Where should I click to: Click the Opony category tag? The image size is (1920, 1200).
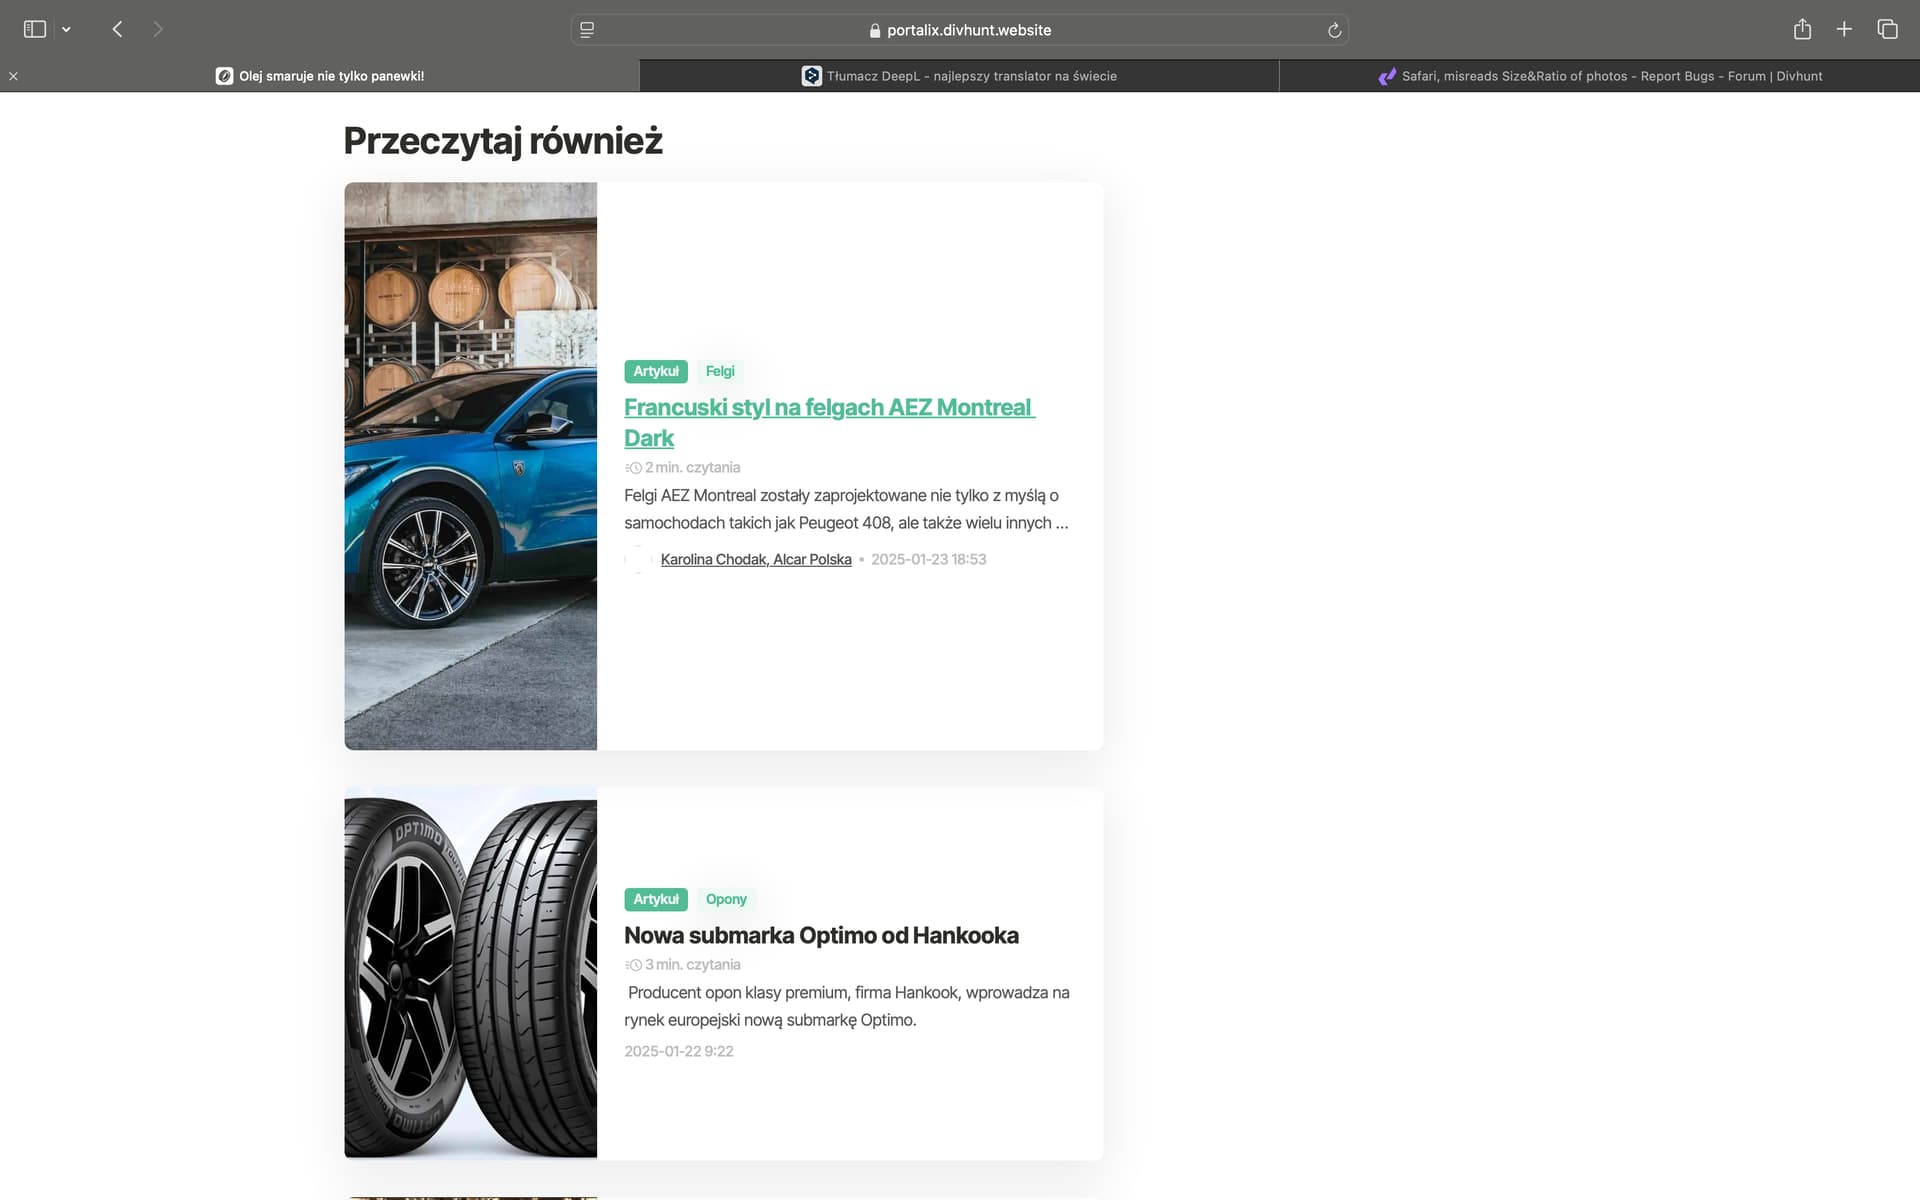726,899
